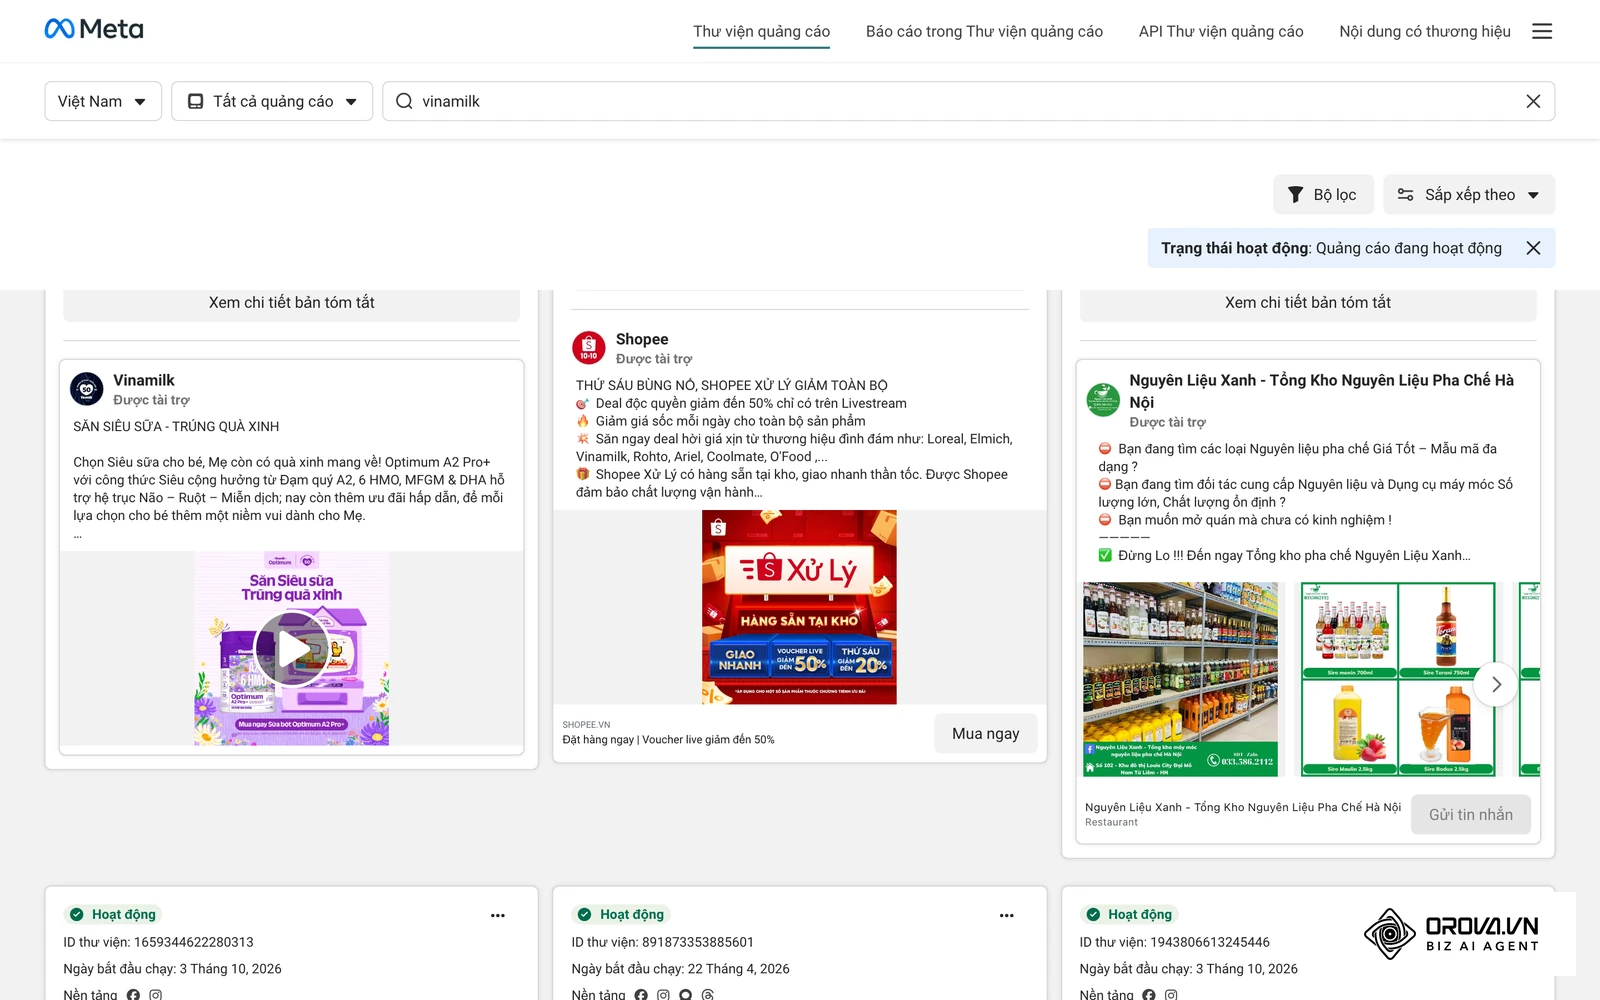Open the Việt Nam country dropdown

[x=103, y=101]
